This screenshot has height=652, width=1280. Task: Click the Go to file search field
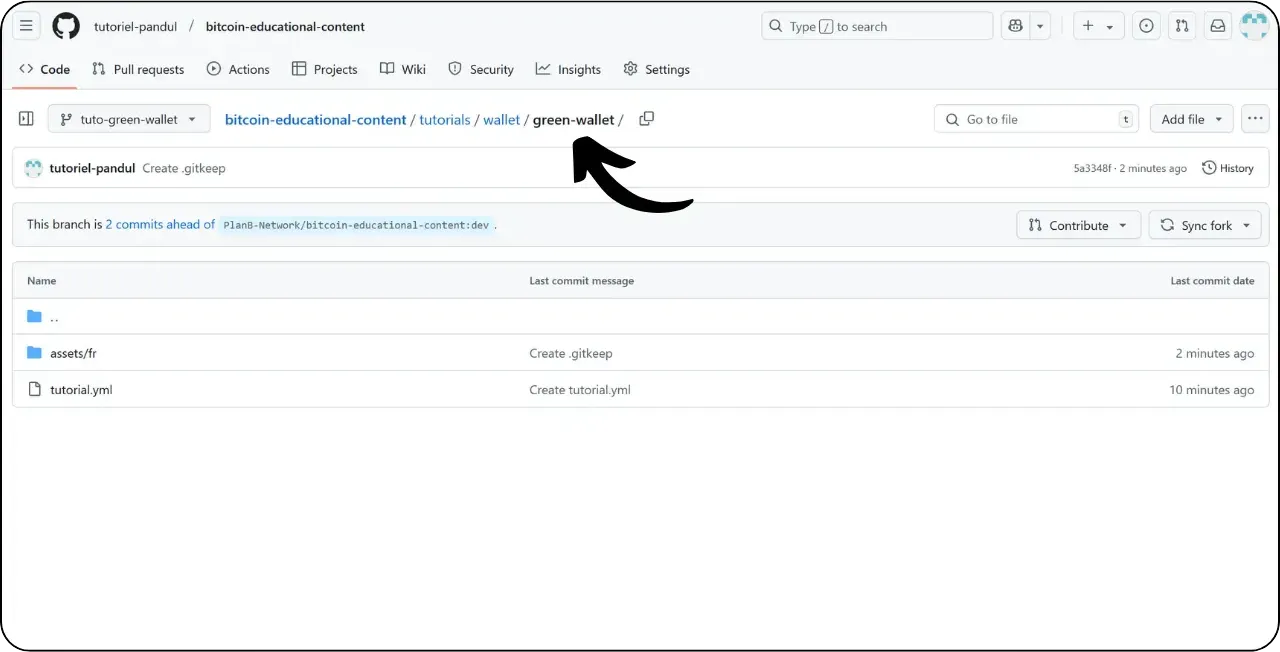click(1035, 118)
